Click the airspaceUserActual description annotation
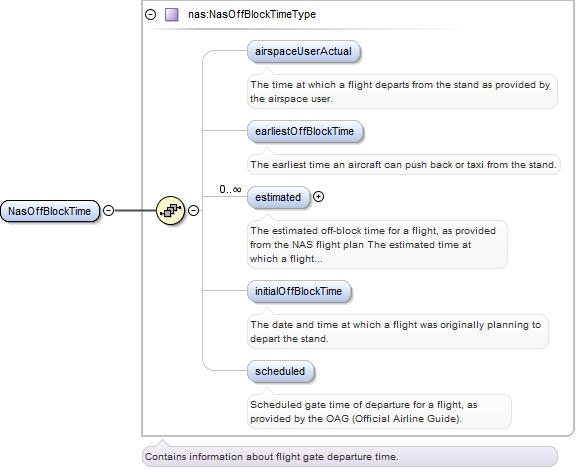 click(402, 92)
